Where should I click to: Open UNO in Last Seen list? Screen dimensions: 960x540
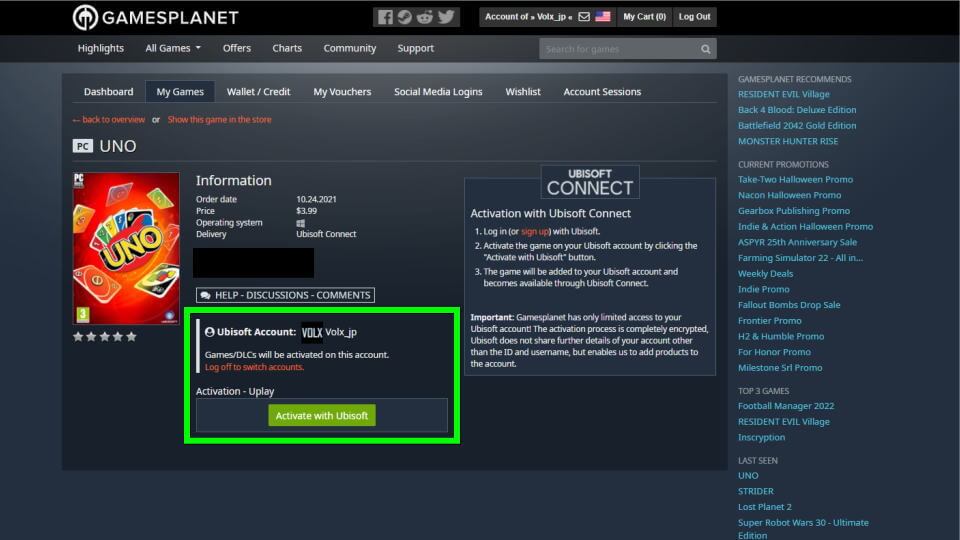click(x=748, y=476)
